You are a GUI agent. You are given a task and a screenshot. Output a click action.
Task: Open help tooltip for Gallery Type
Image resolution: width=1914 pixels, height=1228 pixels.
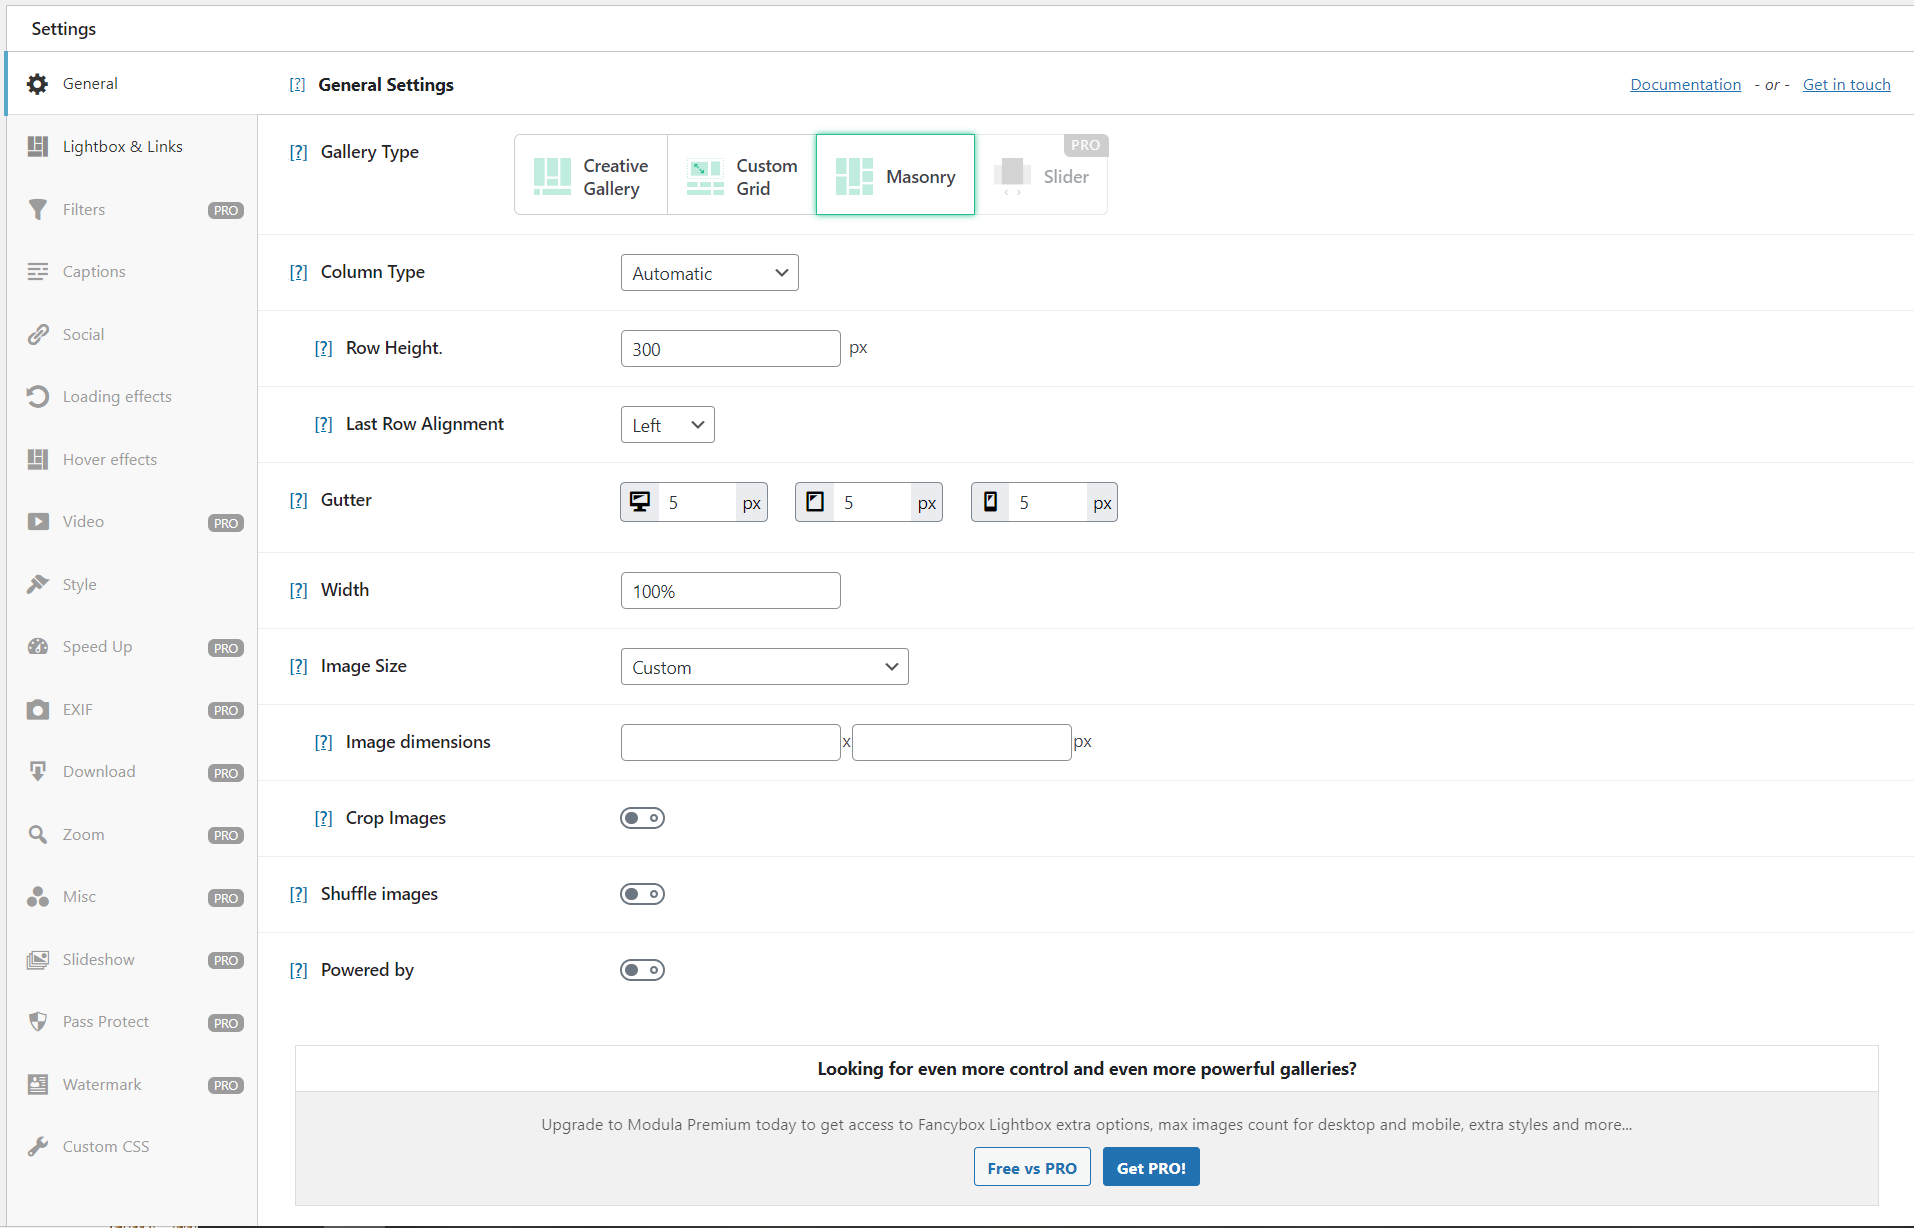298,152
